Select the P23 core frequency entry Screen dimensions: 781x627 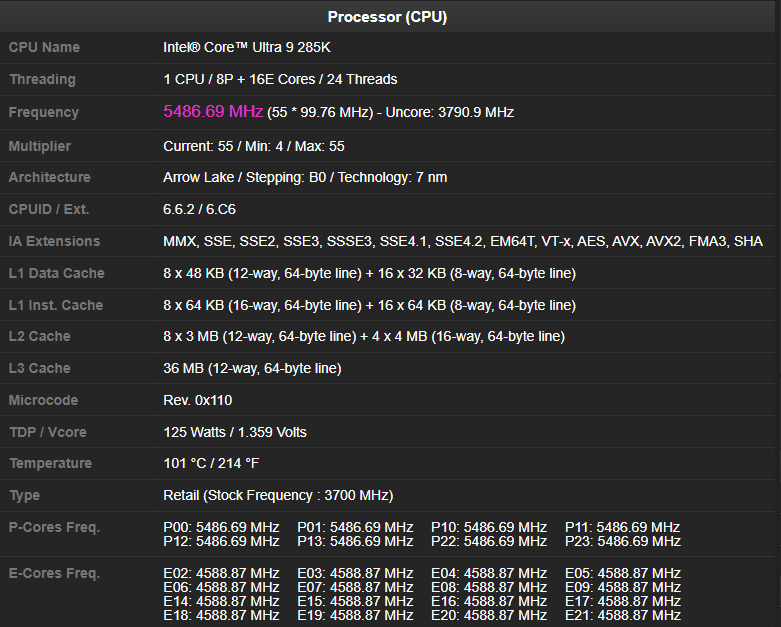[x=622, y=541]
